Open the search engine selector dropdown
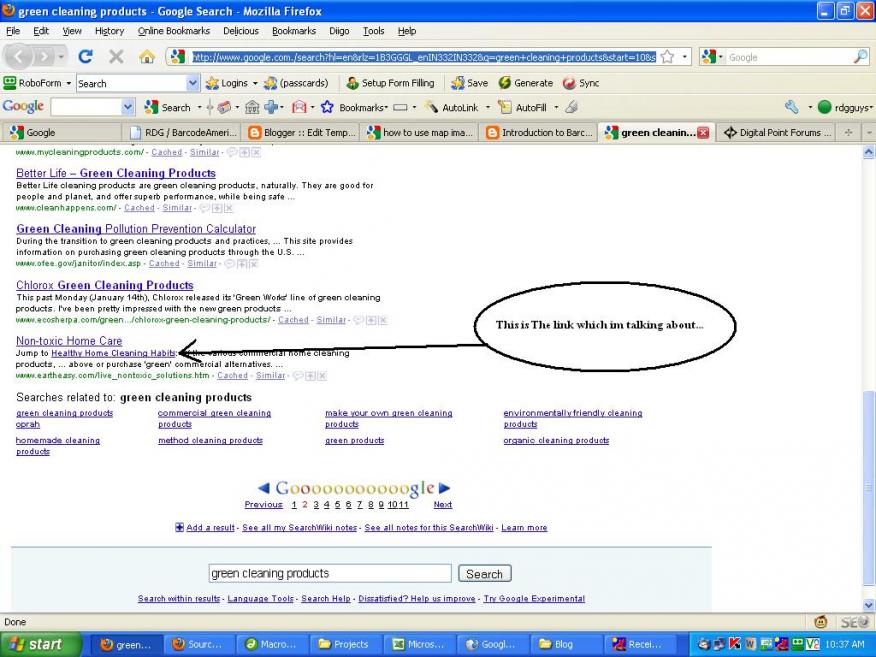The height and width of the screenshot is (657, 876). point(721,56)
